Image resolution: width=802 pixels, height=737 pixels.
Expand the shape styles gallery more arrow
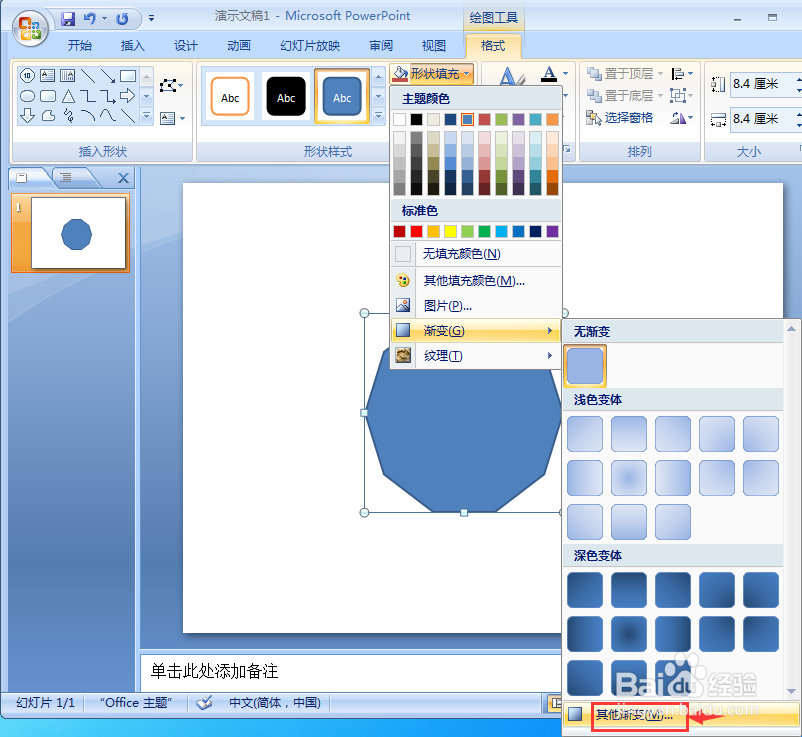click(x=378, y=116)
